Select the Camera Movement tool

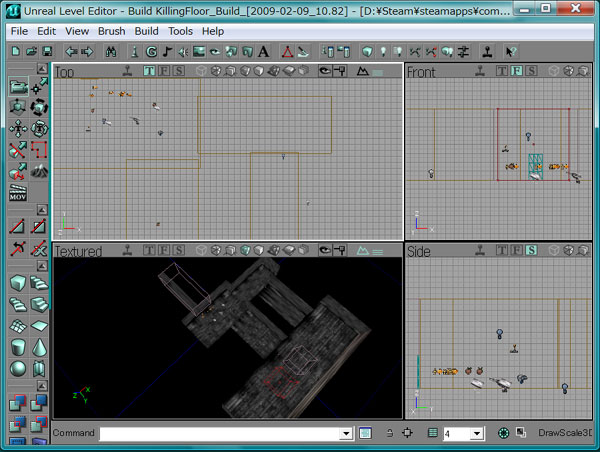tap(18, 86)
